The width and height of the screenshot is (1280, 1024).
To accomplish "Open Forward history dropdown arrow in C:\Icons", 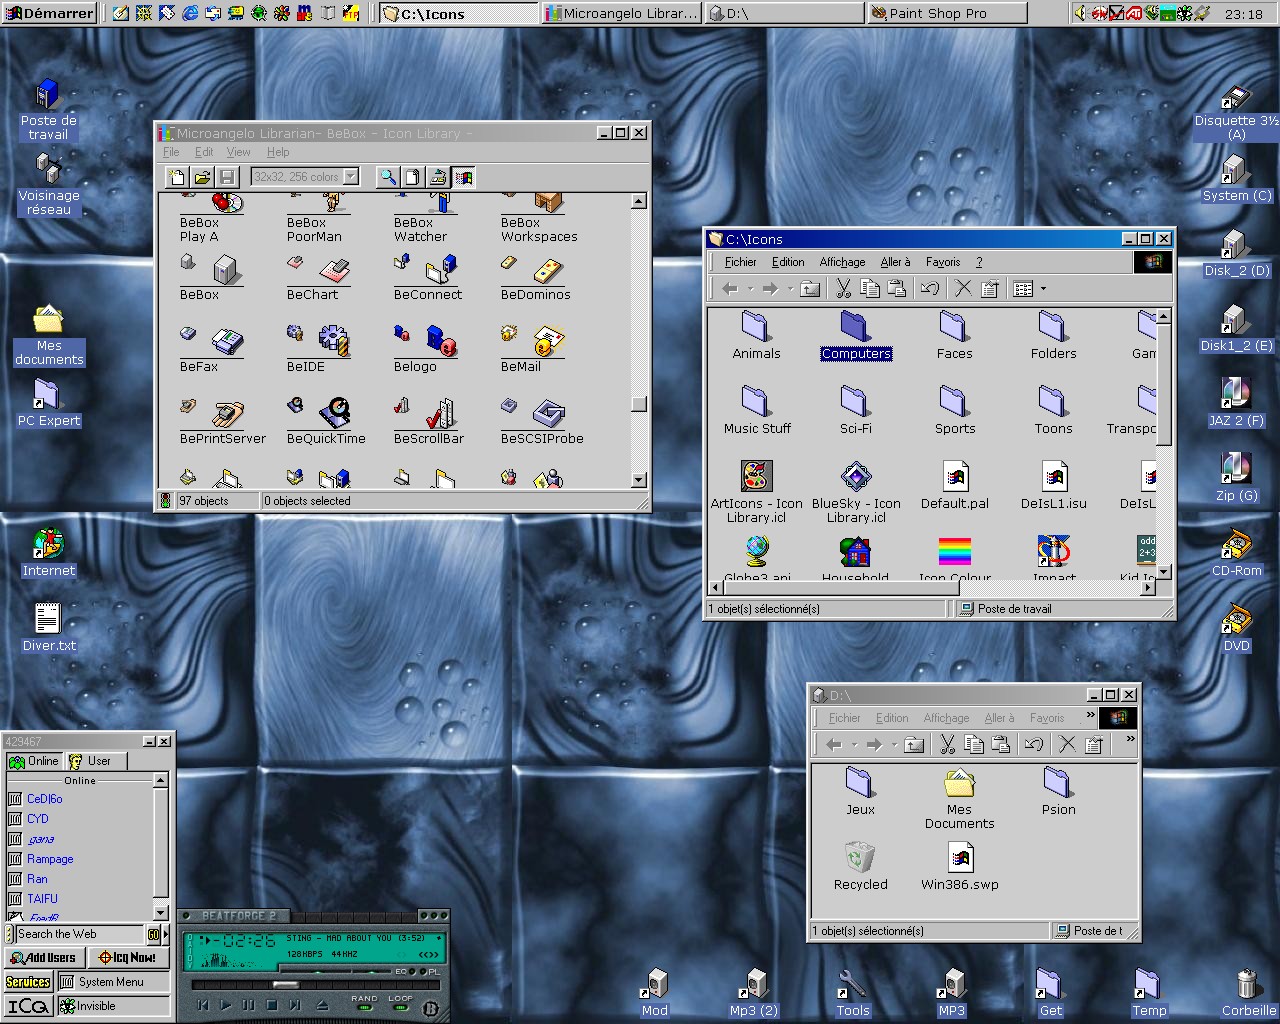I will pyautogui.click(x=790, y=289).
